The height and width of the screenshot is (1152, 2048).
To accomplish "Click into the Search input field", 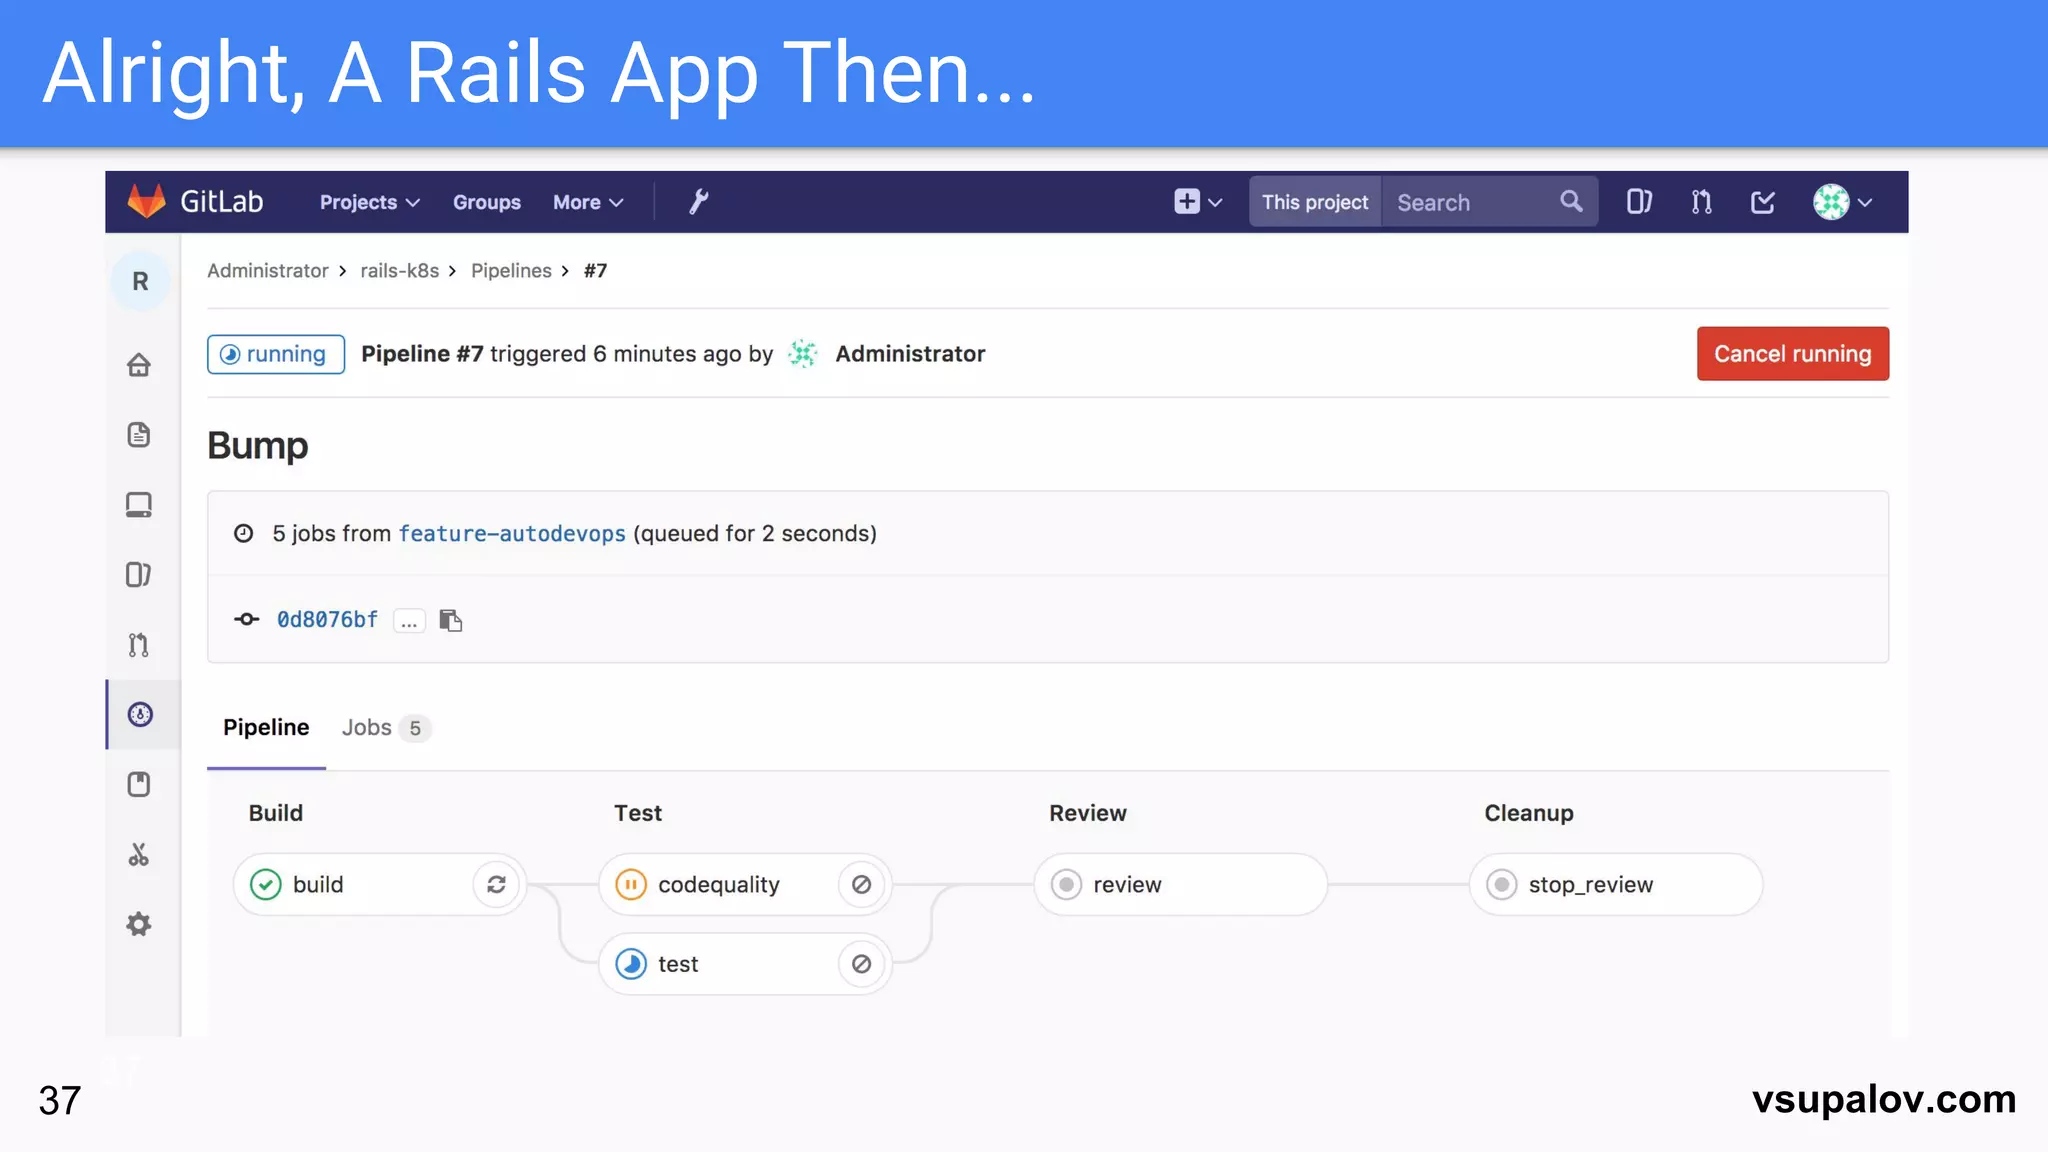I will tap(1470, 202).
